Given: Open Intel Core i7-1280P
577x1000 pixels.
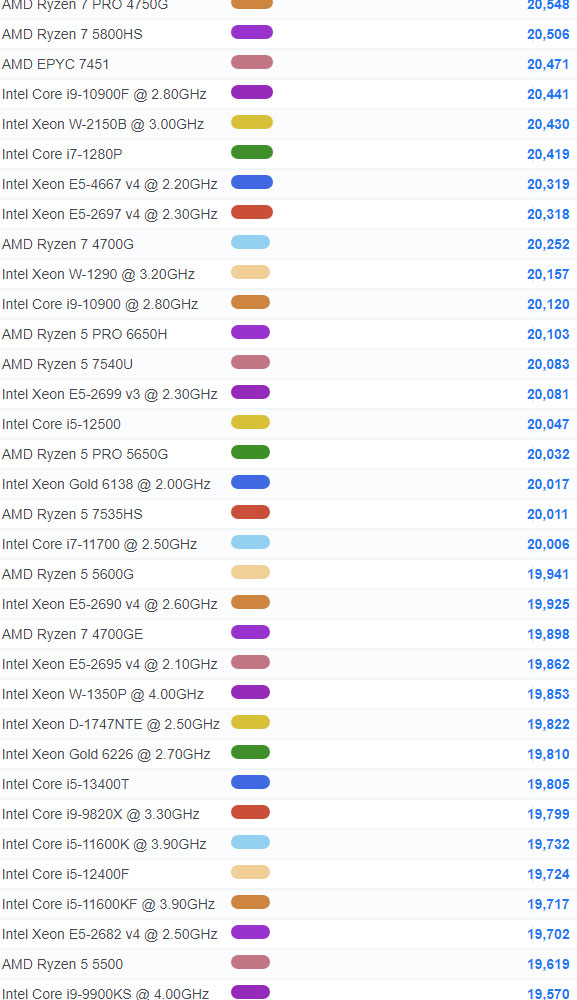Looking at the screenshot, I should [62, 154].
